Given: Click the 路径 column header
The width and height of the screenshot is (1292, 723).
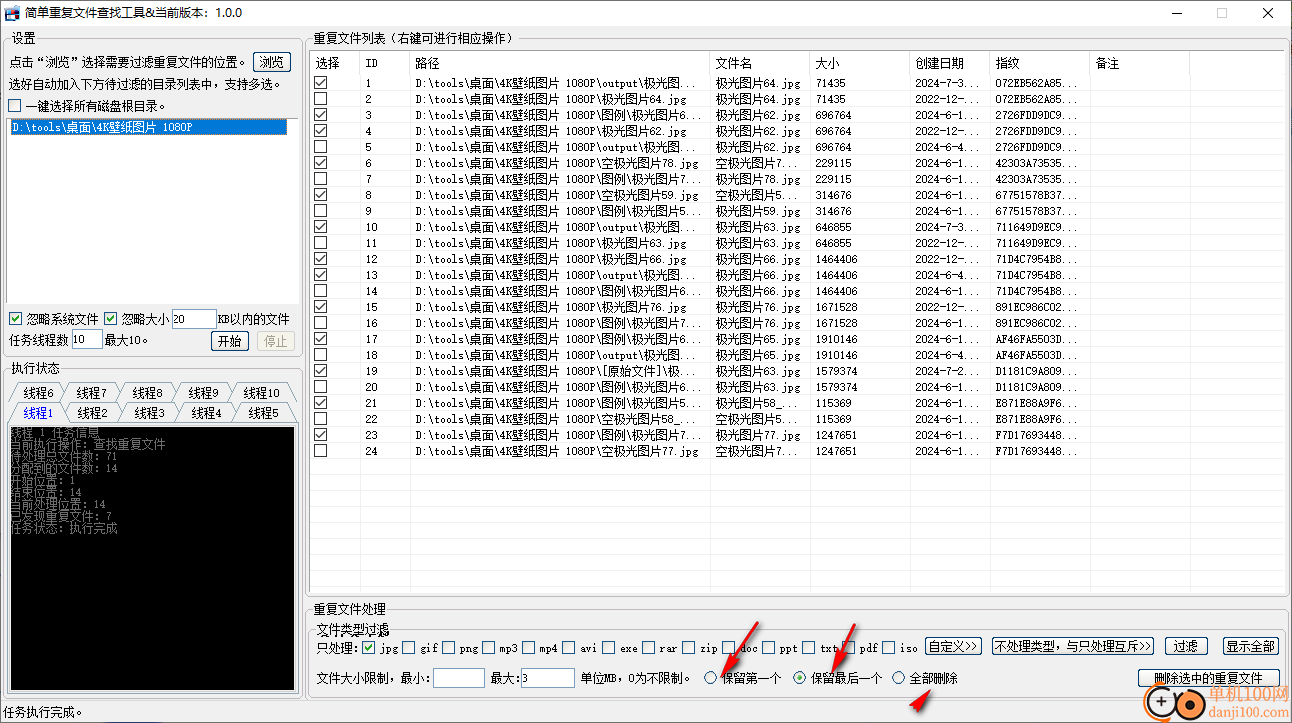Looking at the screenshot, I should (x=560, y=63).
